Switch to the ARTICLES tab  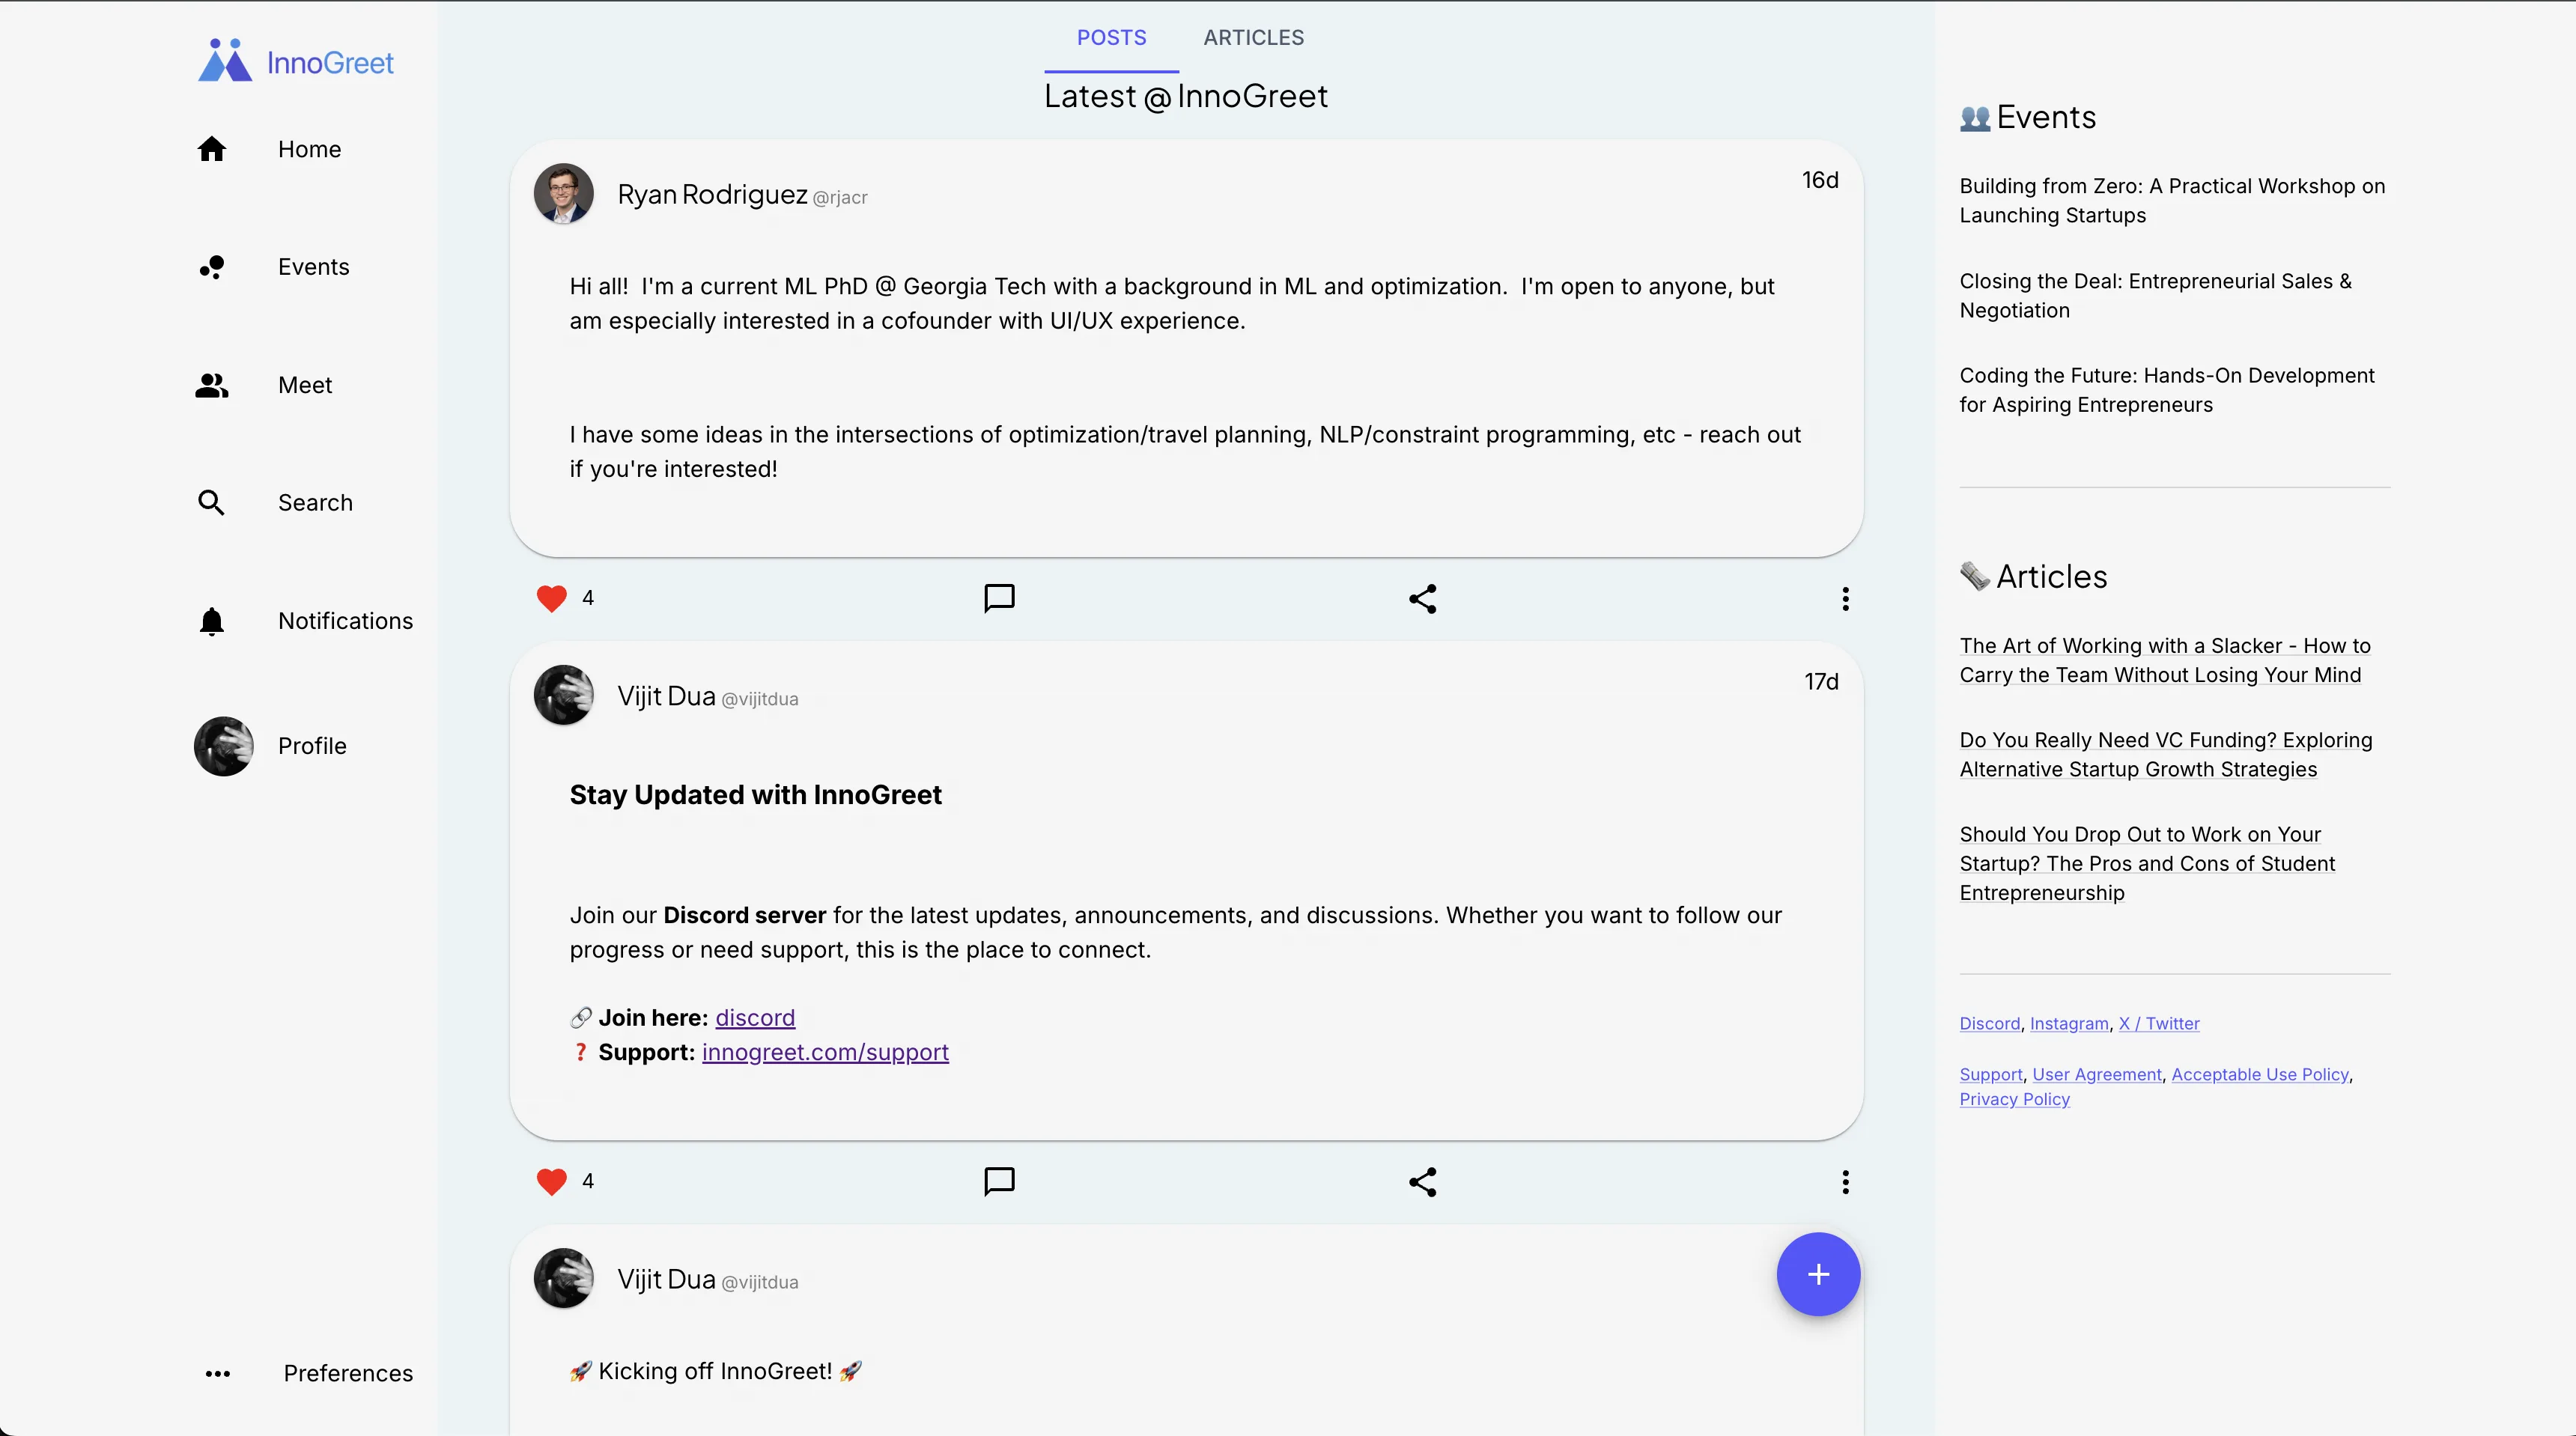[1253, 38]
